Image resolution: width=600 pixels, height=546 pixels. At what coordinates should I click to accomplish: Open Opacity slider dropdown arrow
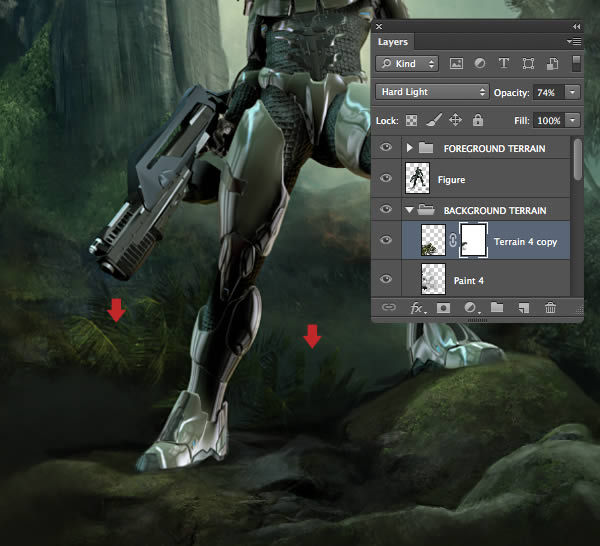(572, 92)
